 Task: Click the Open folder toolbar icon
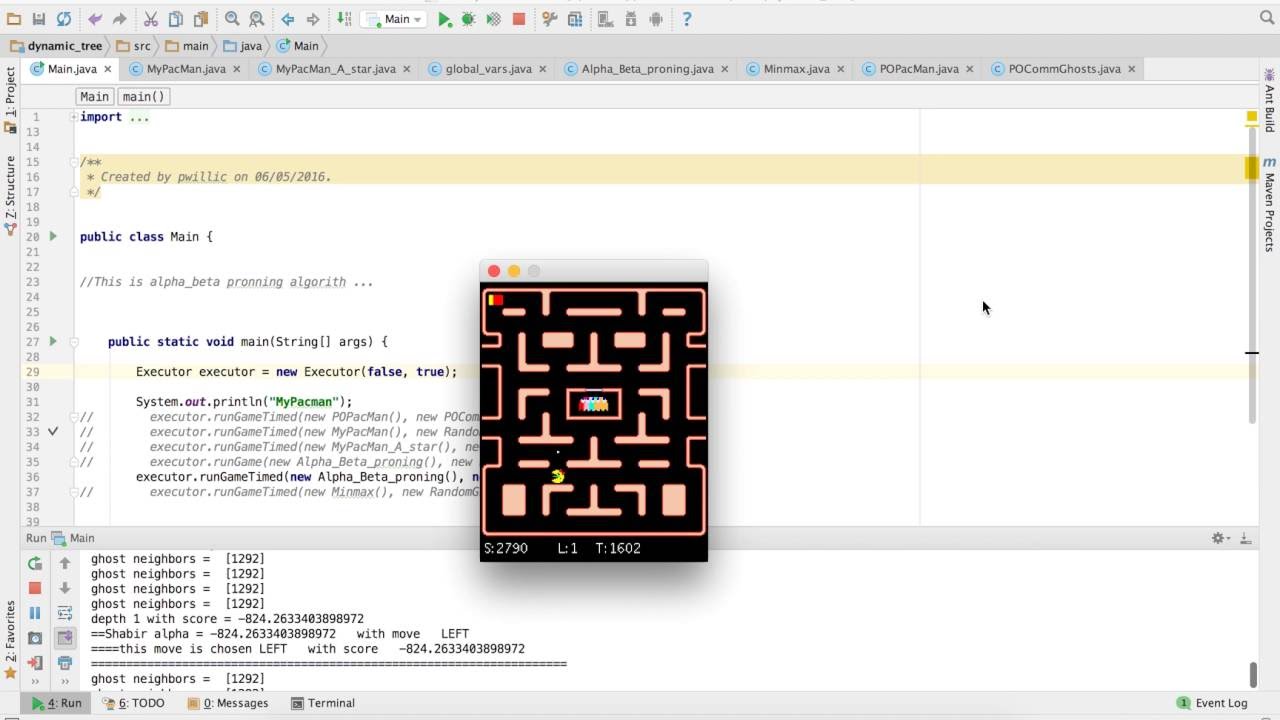tap(14, 19)
